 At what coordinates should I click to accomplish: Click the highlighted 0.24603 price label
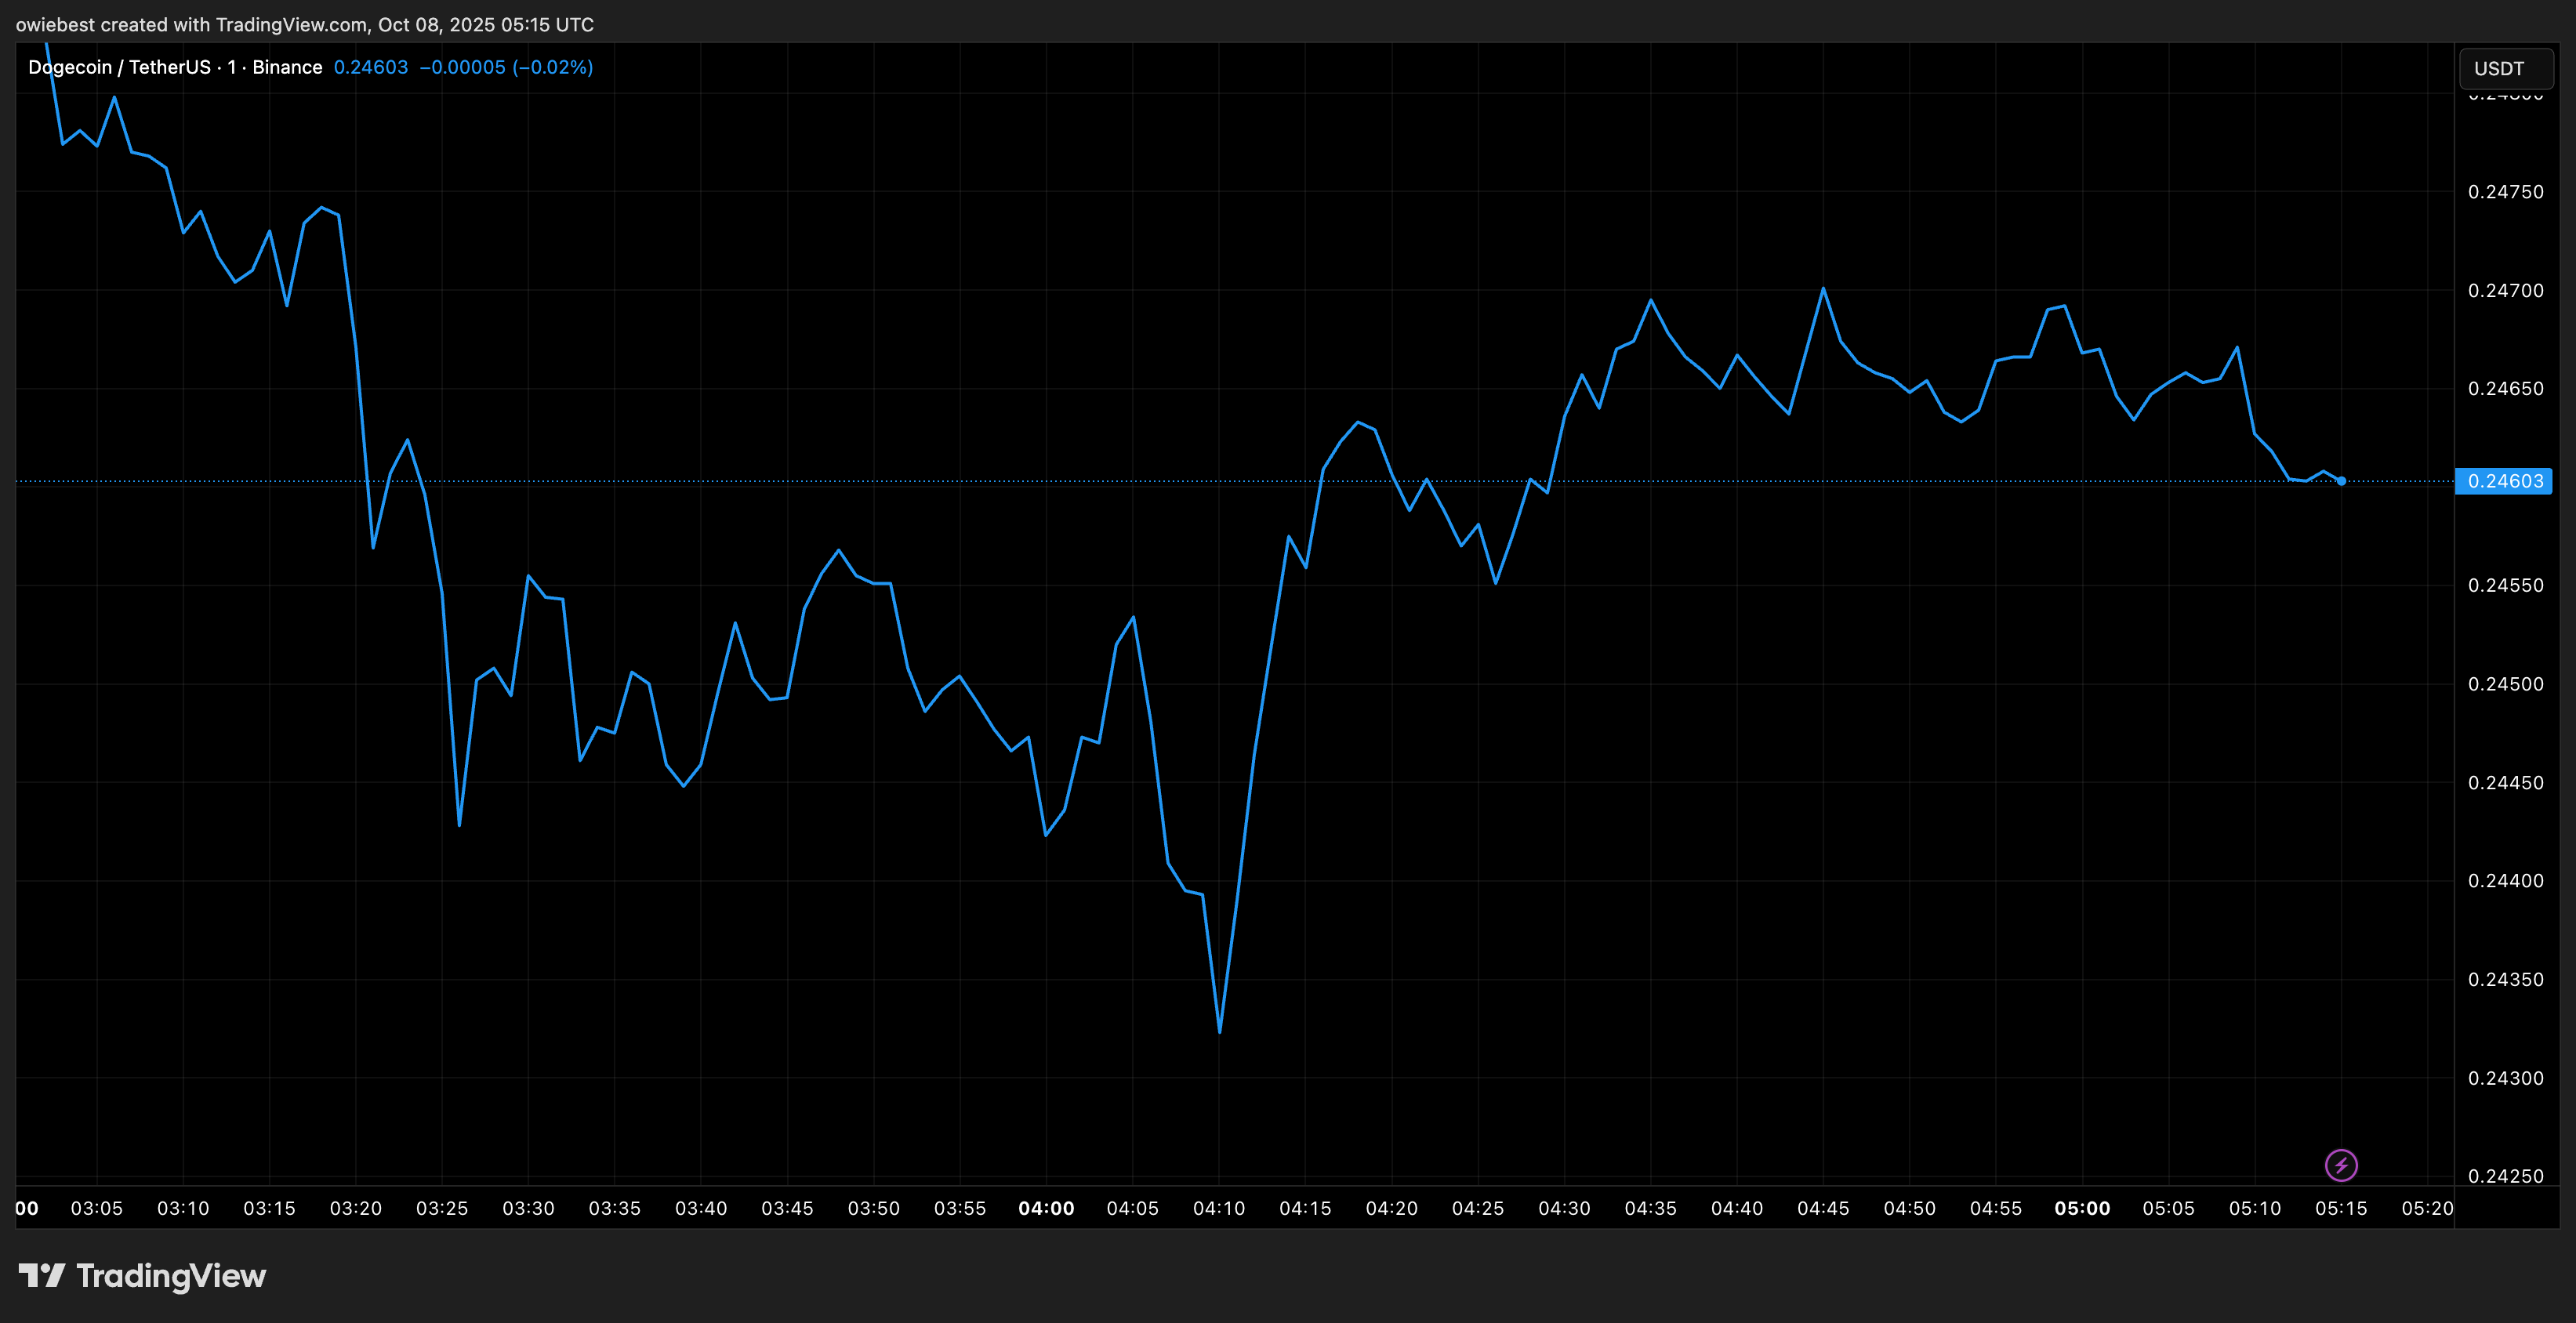click(x=2504, y=481)
